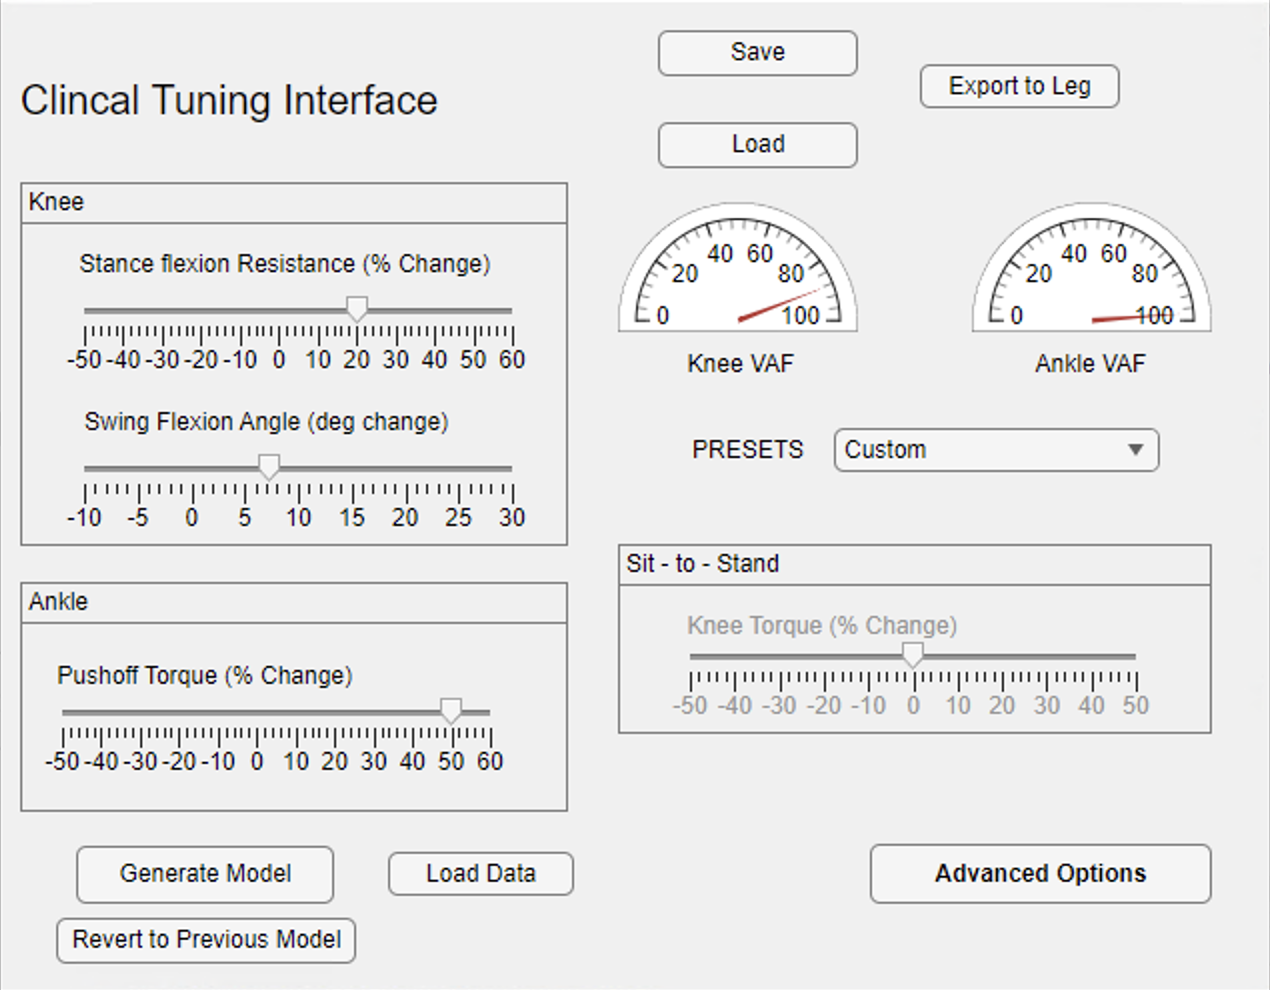The image size is (1270, 990).
Task: Click the Pushoff Torque slider thumb
Action: pos(451,710)
